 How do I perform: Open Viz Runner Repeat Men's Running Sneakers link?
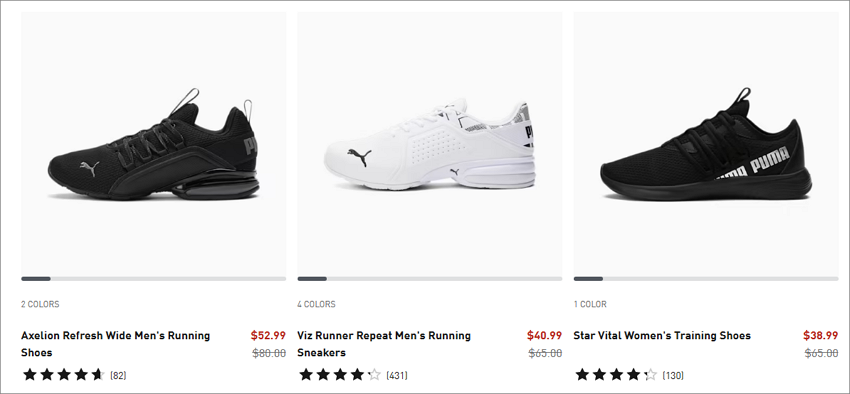384,344
